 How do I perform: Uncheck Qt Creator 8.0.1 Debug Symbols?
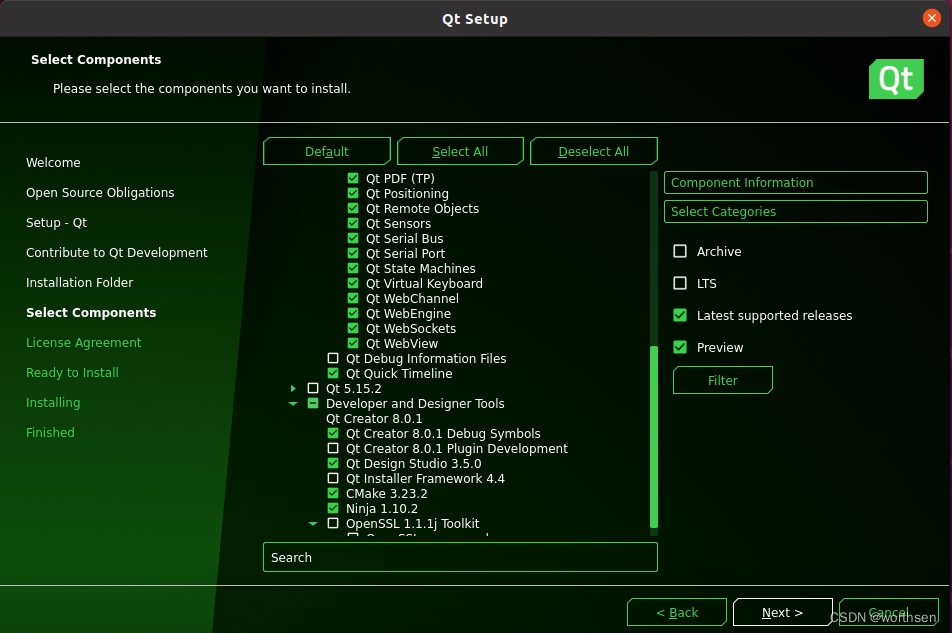(333, 433)
